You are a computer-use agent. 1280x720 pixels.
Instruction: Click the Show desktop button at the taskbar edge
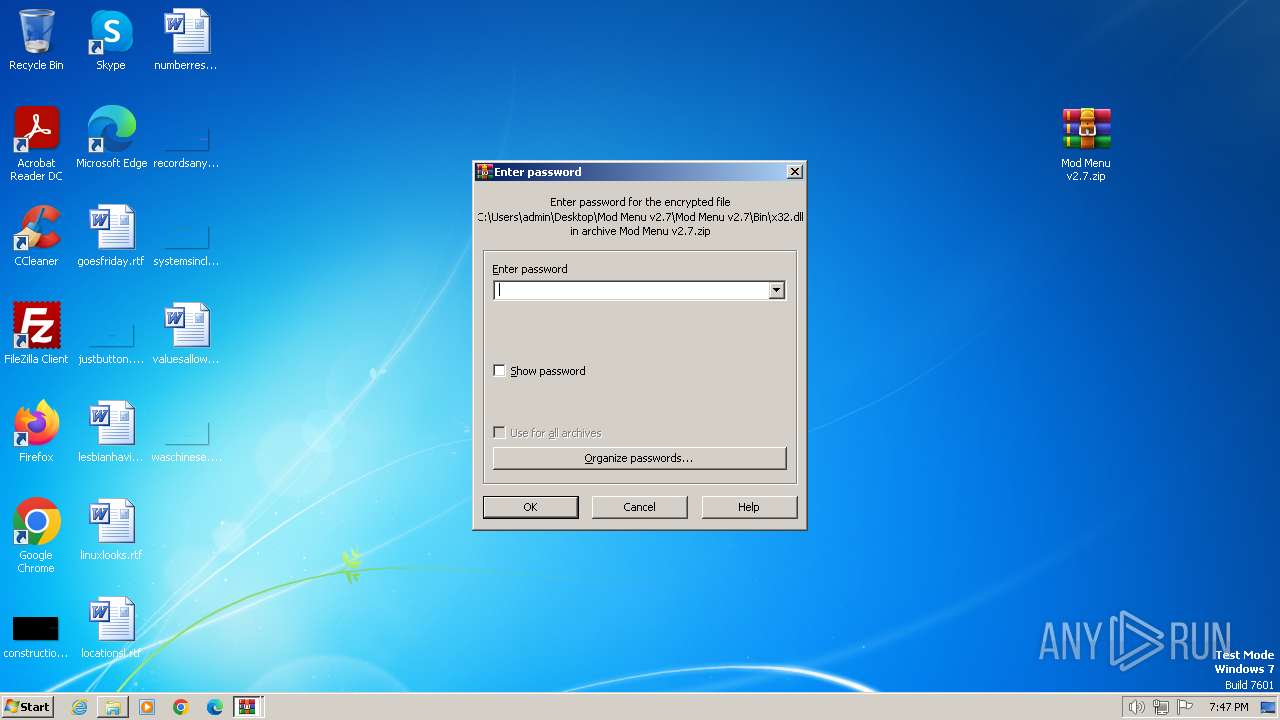point(1270,707)
